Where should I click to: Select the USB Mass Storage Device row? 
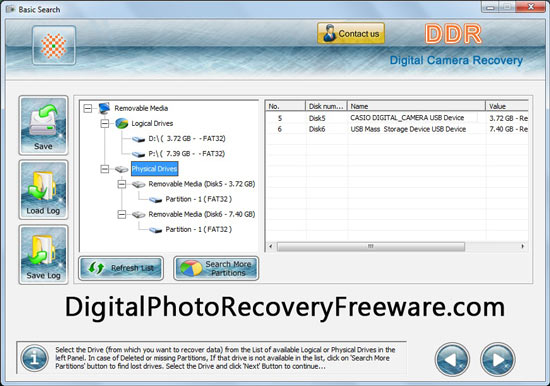point(397,129)
